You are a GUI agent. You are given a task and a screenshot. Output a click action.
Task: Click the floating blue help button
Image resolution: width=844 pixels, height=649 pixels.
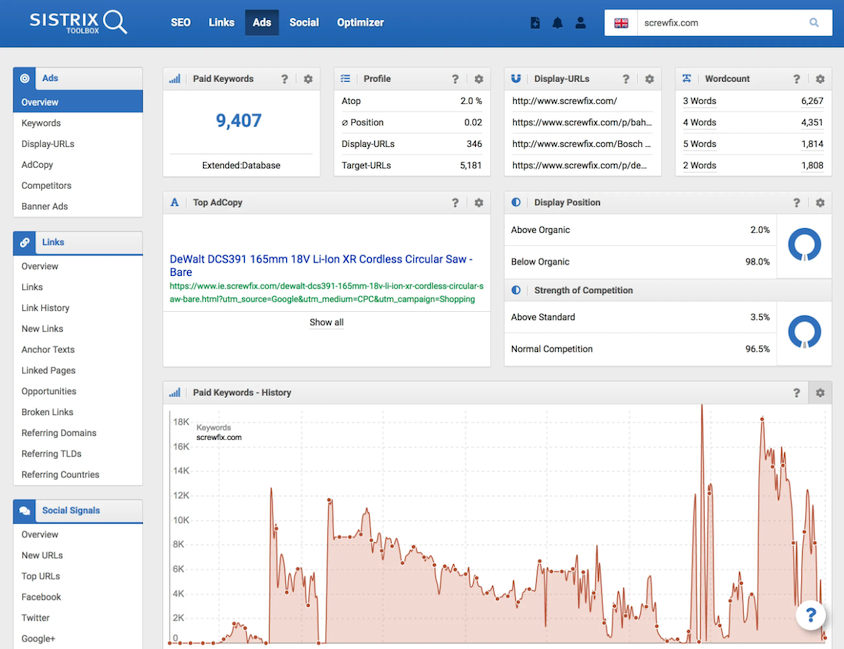coord(811,615)
